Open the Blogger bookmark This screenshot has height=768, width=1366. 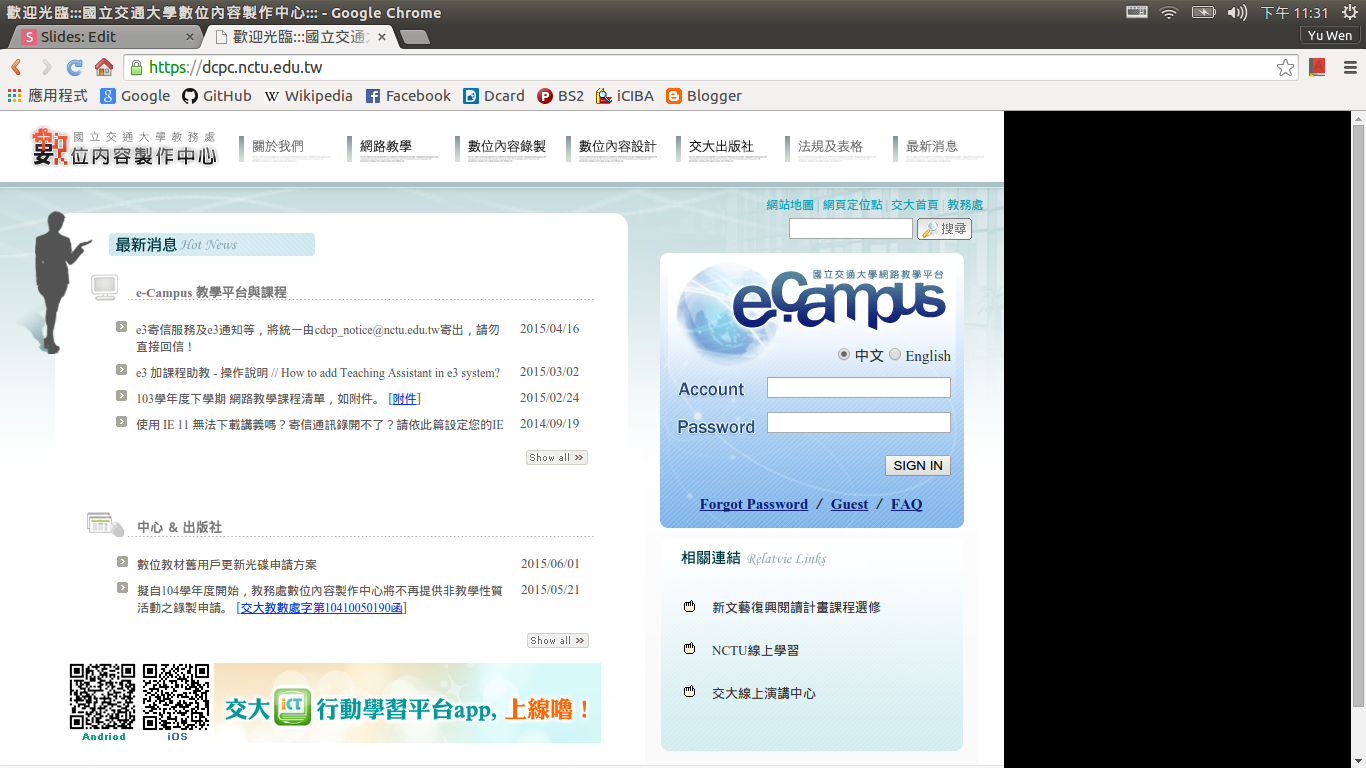click(x=704, y=96)
